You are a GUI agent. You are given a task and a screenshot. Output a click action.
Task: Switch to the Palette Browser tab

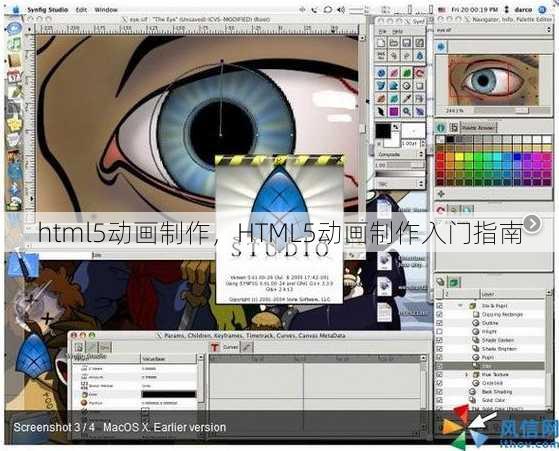click(x=478, y=127)
